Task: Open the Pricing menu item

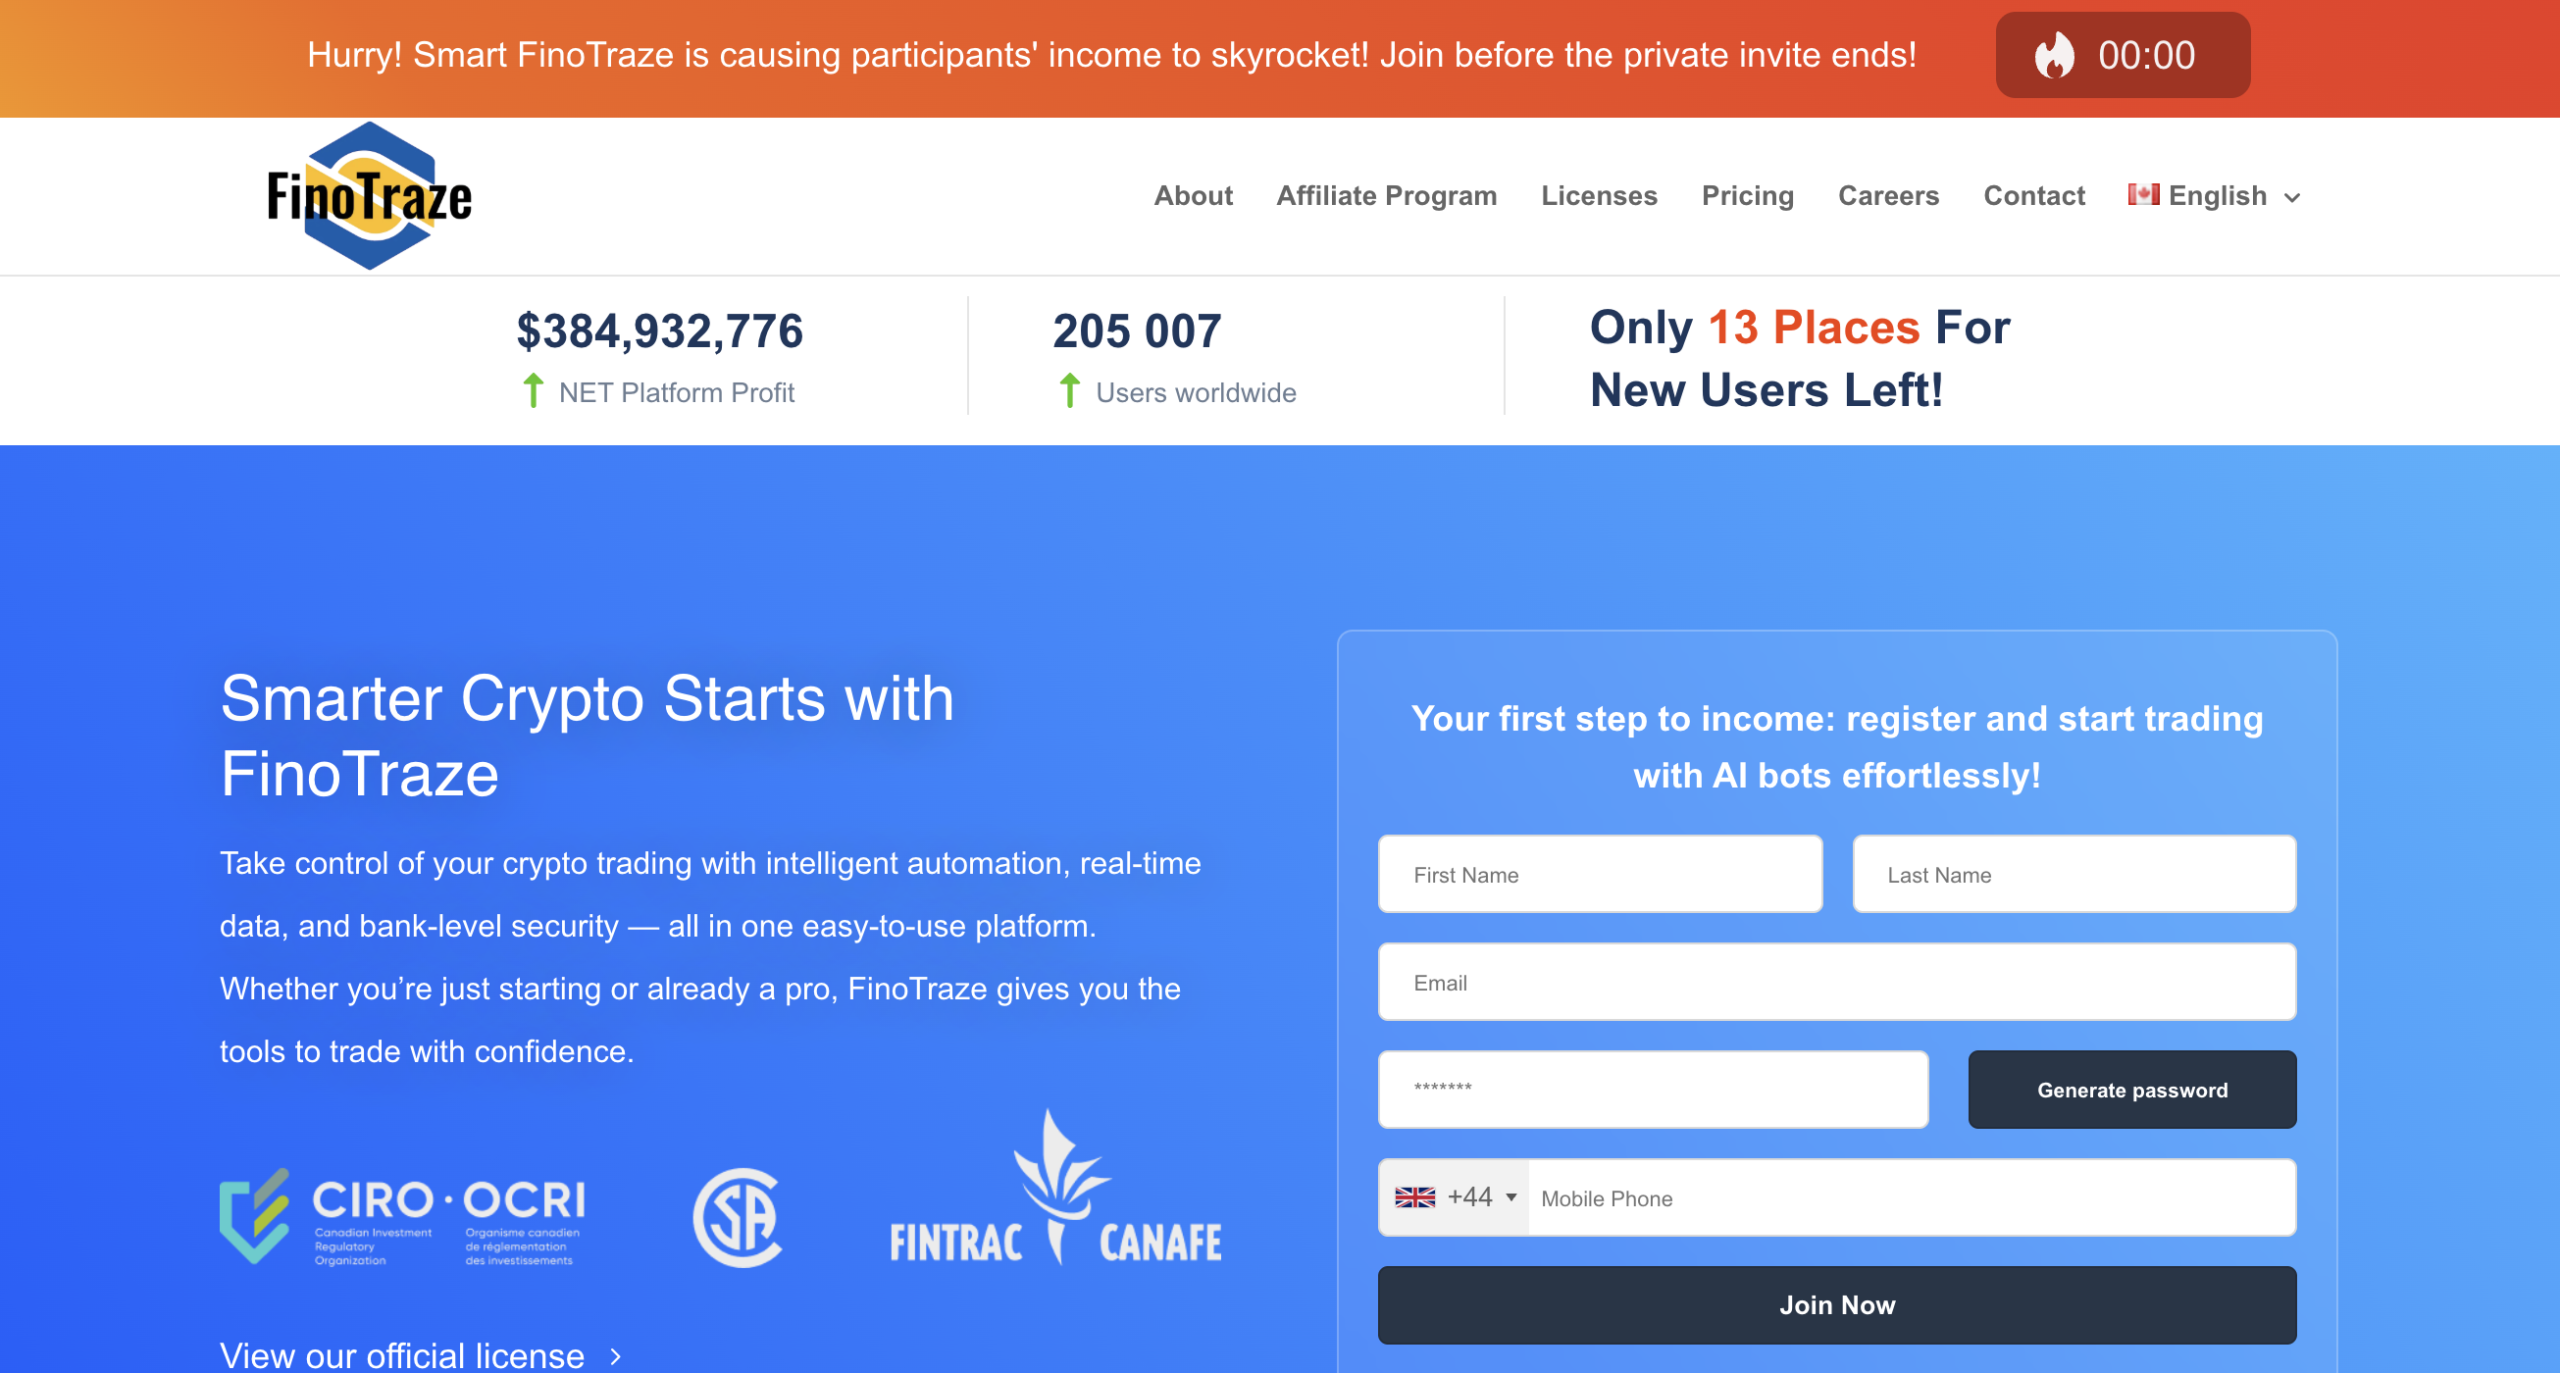Action: [x=1747, y=195]
